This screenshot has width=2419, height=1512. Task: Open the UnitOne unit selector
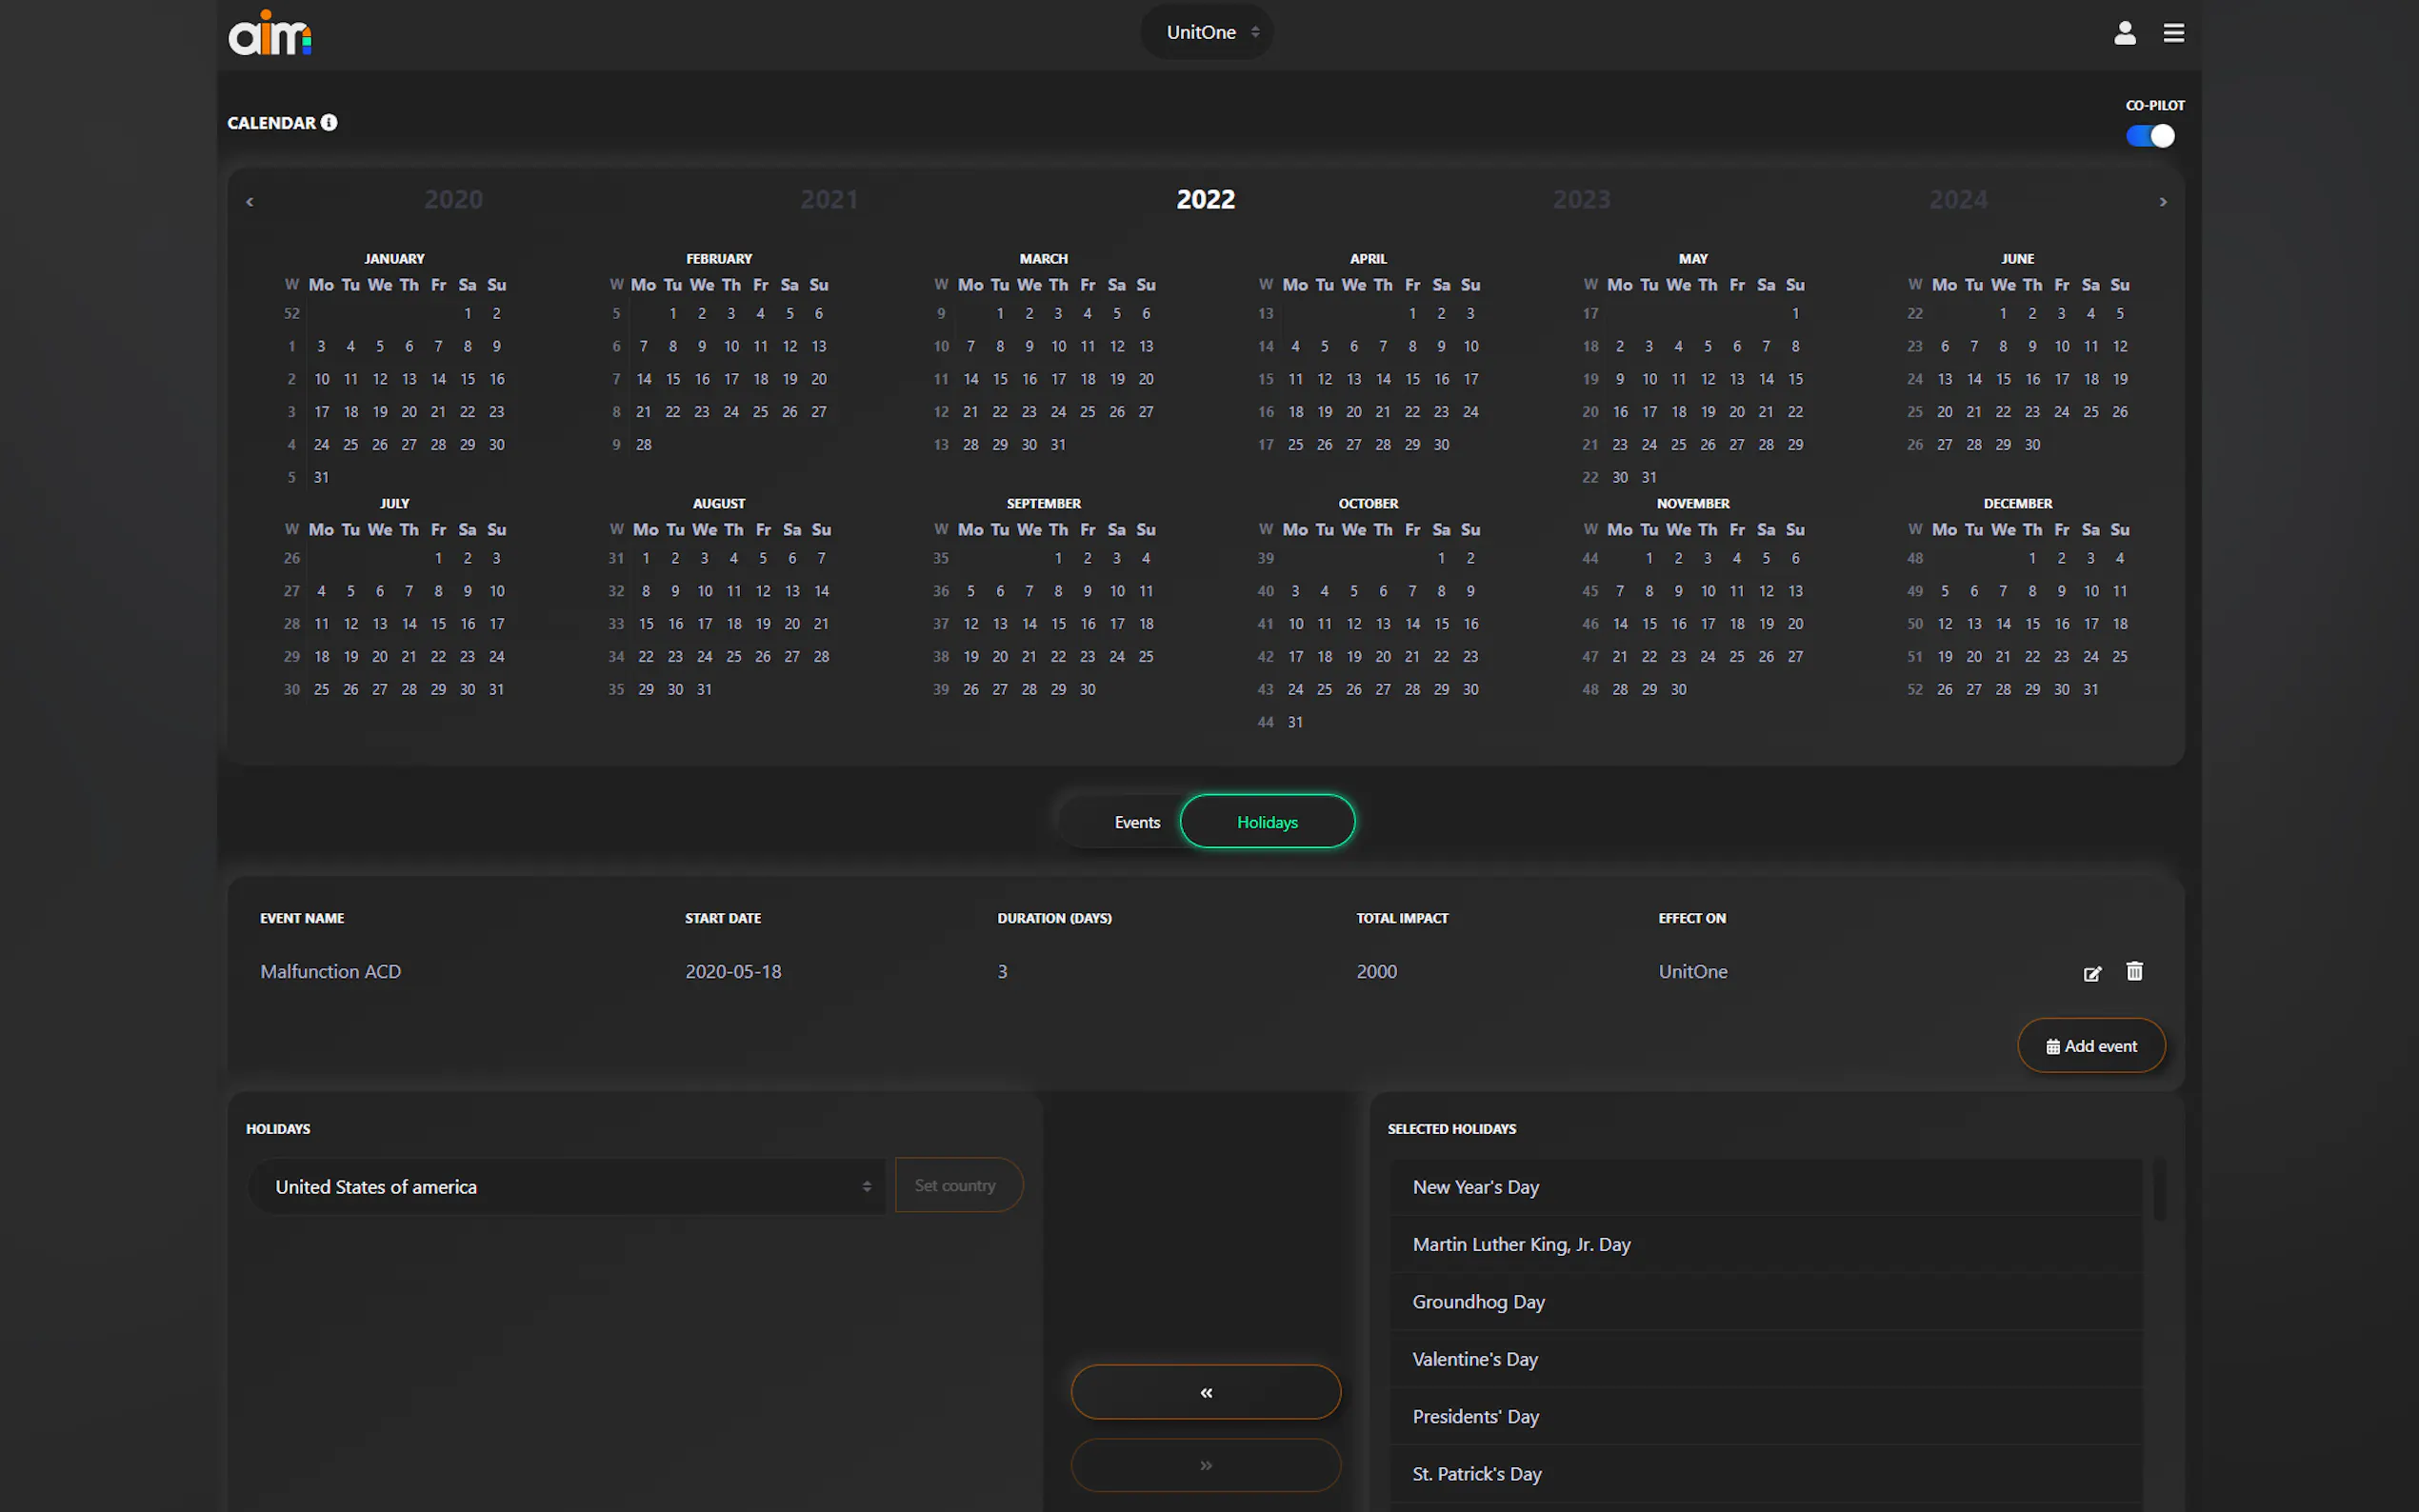(x=1207, y=32)
